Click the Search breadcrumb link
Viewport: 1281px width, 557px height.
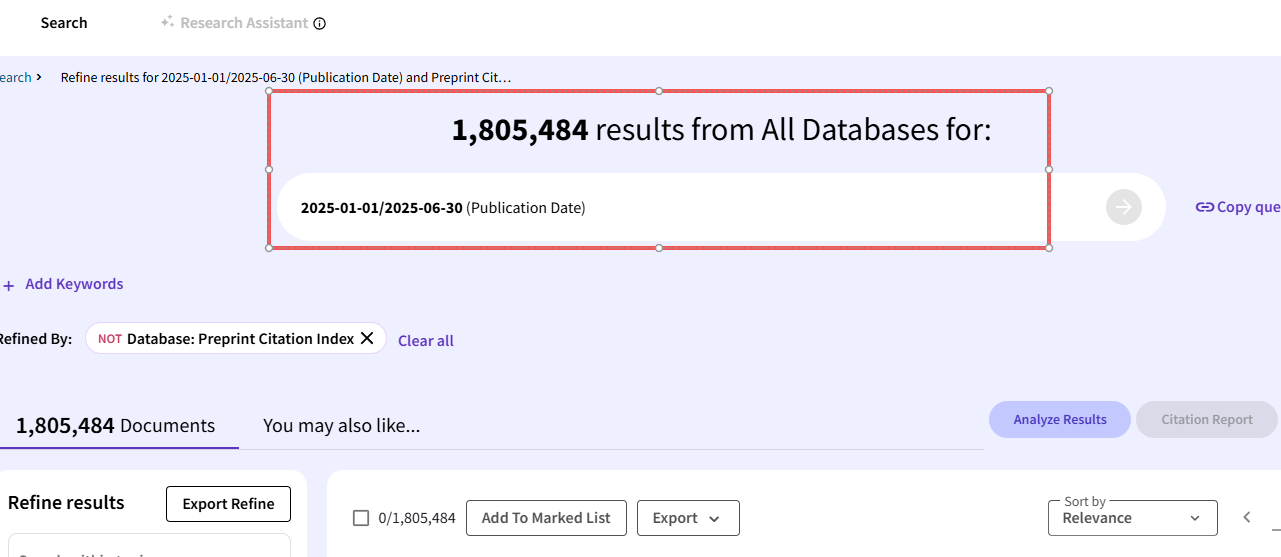(15, 77)
